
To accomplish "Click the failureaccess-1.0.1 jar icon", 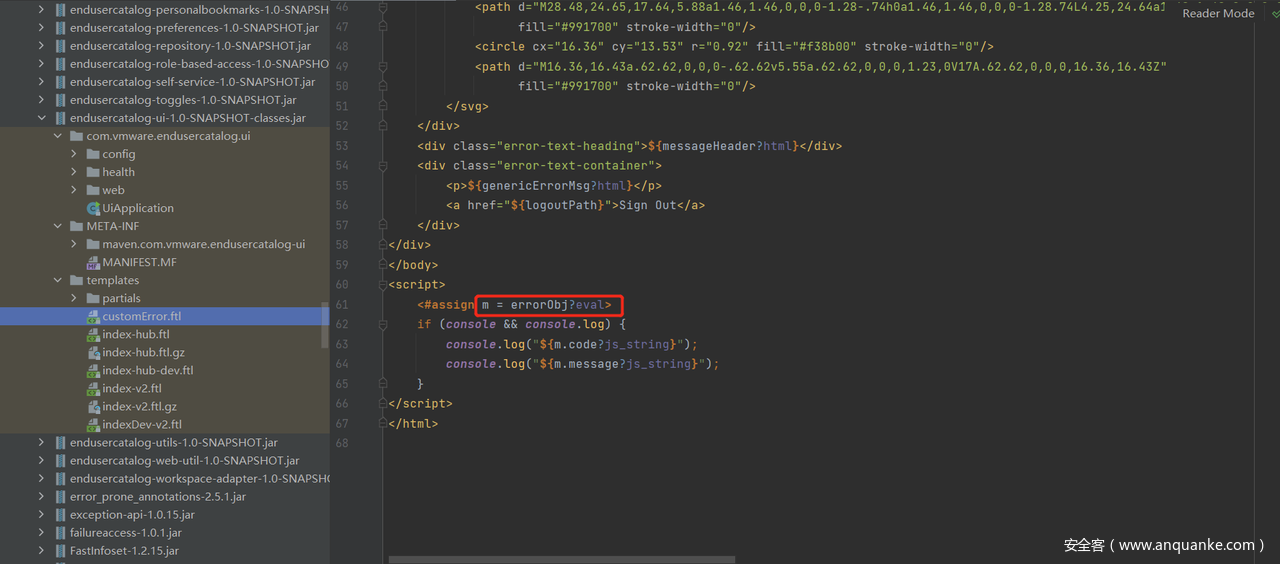I will tap(61, 532).
